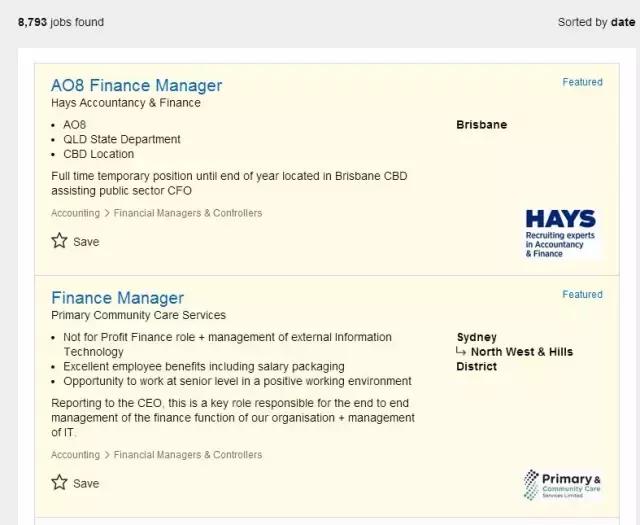The width and height of the screenshot is (640, 525).
Task: Click the star icon on Primary Community Care job
Action: 60,483
